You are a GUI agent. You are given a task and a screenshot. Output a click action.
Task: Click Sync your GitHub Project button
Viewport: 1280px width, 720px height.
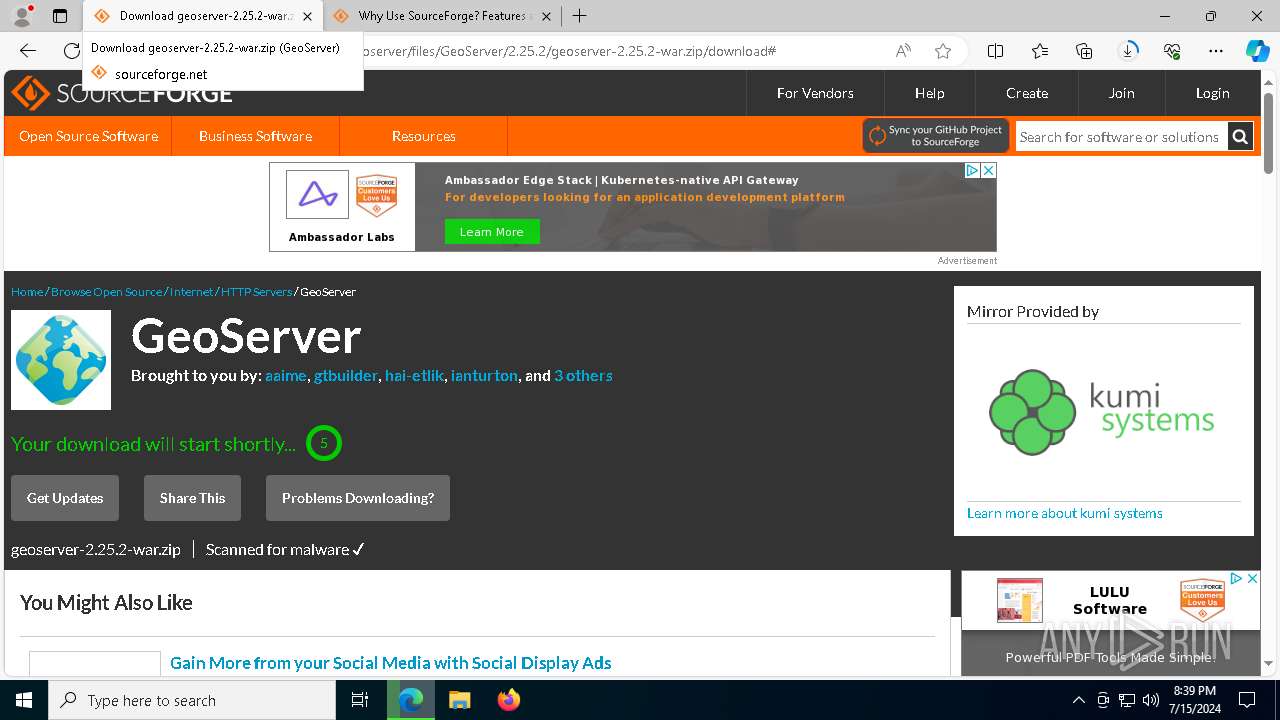tap(936, 136)
